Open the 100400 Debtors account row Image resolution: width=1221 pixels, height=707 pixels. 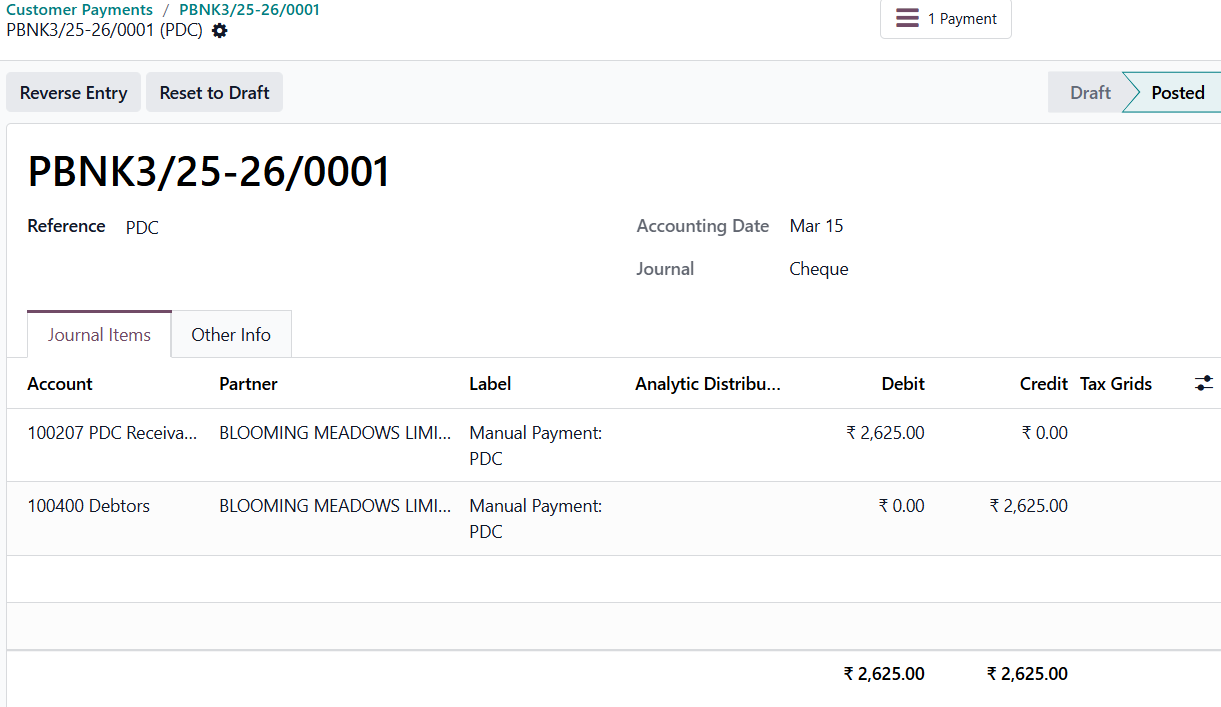point(89,506)
